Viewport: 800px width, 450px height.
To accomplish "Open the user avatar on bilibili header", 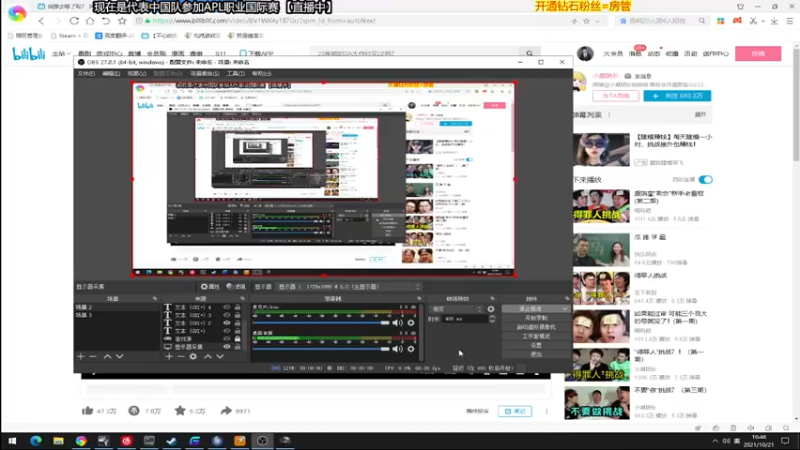I will point(585,54).
